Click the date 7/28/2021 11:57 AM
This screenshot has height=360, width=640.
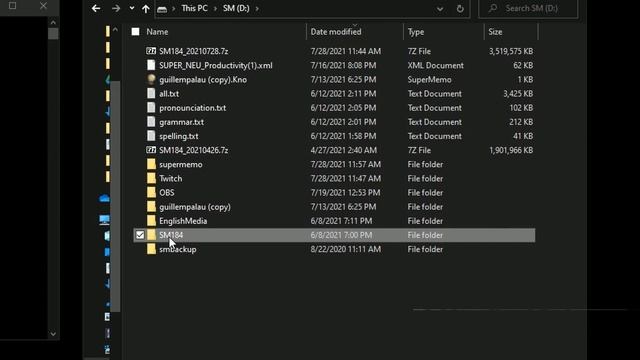[x=346, y=164]
